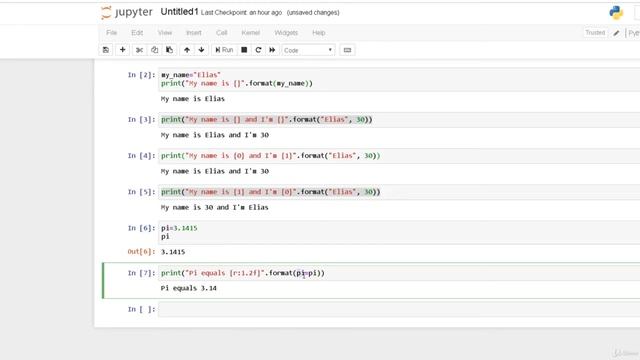This screenshot has height=360, width=640.
Task: Rename the notebook title Untitled1
Action: 179,12
